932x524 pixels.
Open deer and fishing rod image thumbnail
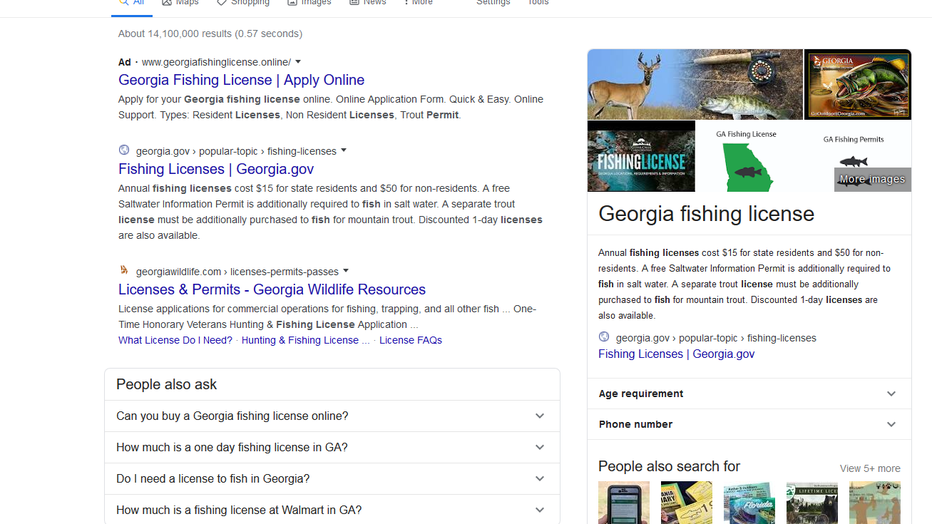(695, 84)
